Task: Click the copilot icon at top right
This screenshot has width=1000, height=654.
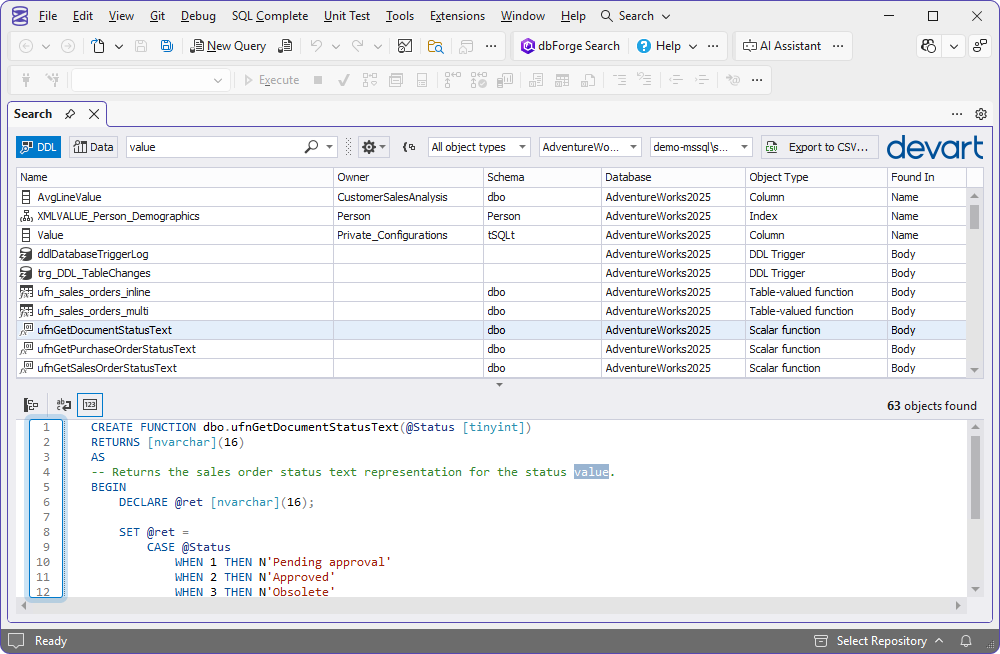Action: (x=929, y=46)
